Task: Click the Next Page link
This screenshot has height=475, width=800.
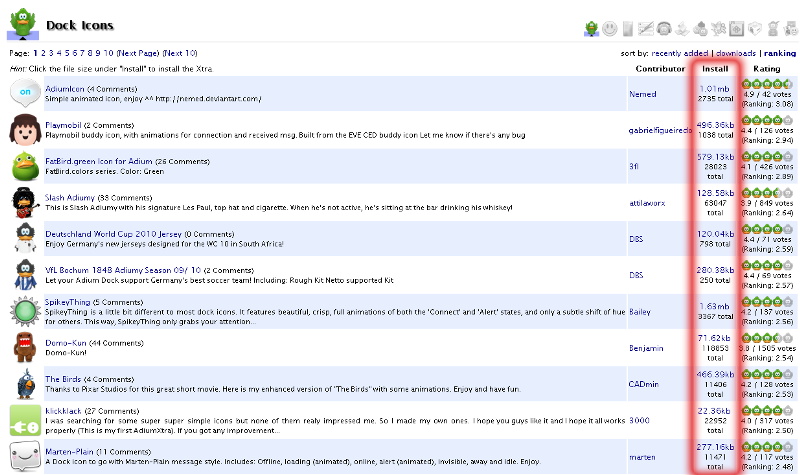Action: (137, 53)
